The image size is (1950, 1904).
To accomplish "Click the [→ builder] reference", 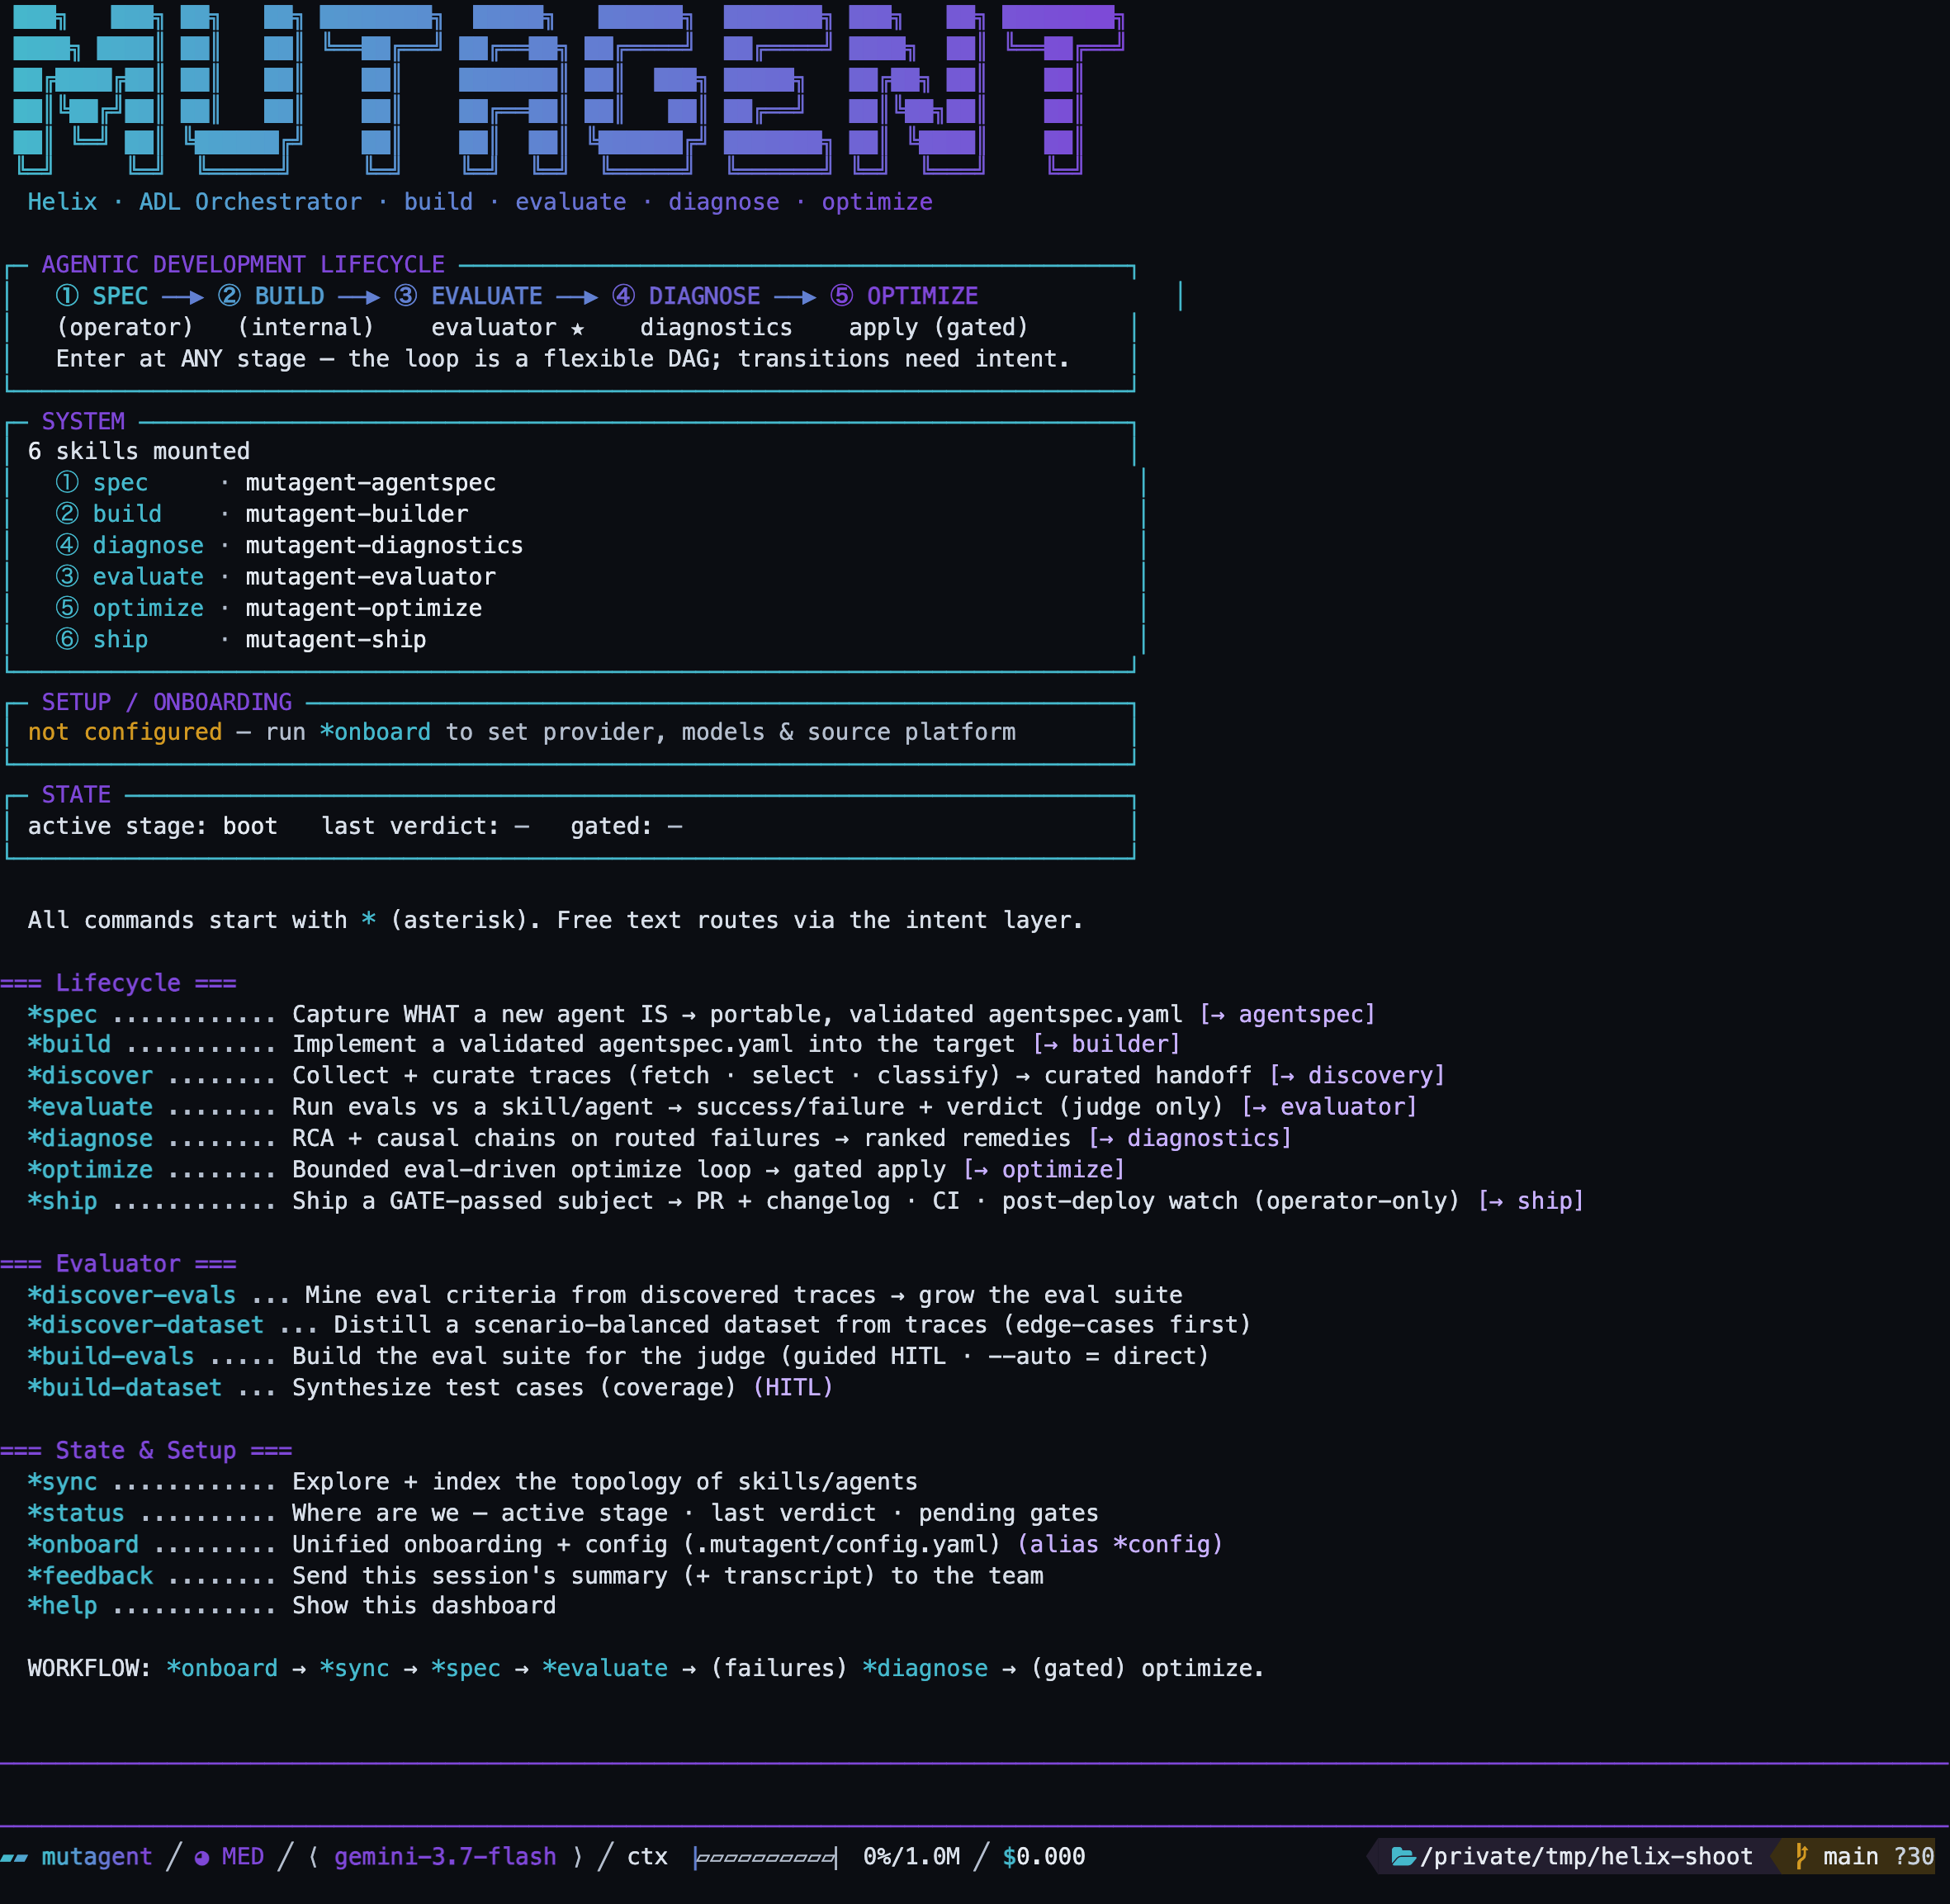I will pyautogui.click(x=1106, y=1044).
